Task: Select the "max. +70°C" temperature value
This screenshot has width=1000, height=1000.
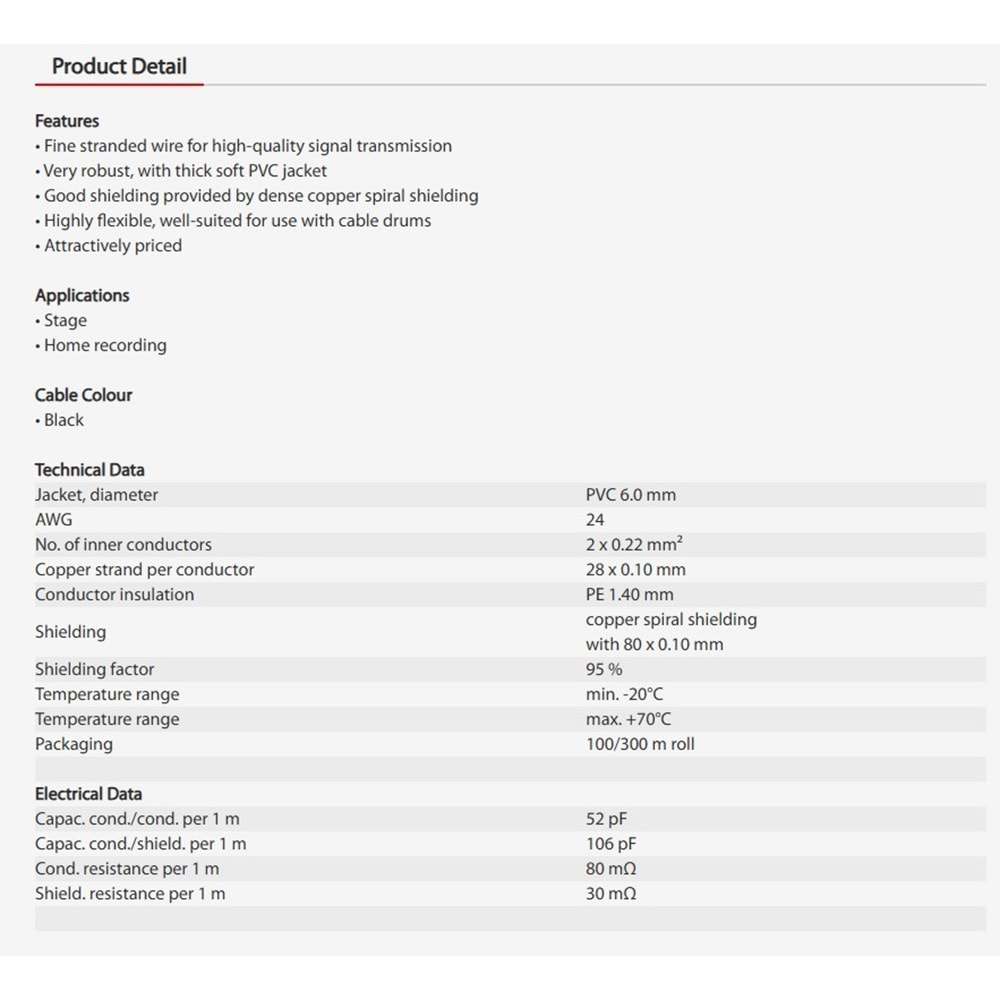Action: click(628, 720)
